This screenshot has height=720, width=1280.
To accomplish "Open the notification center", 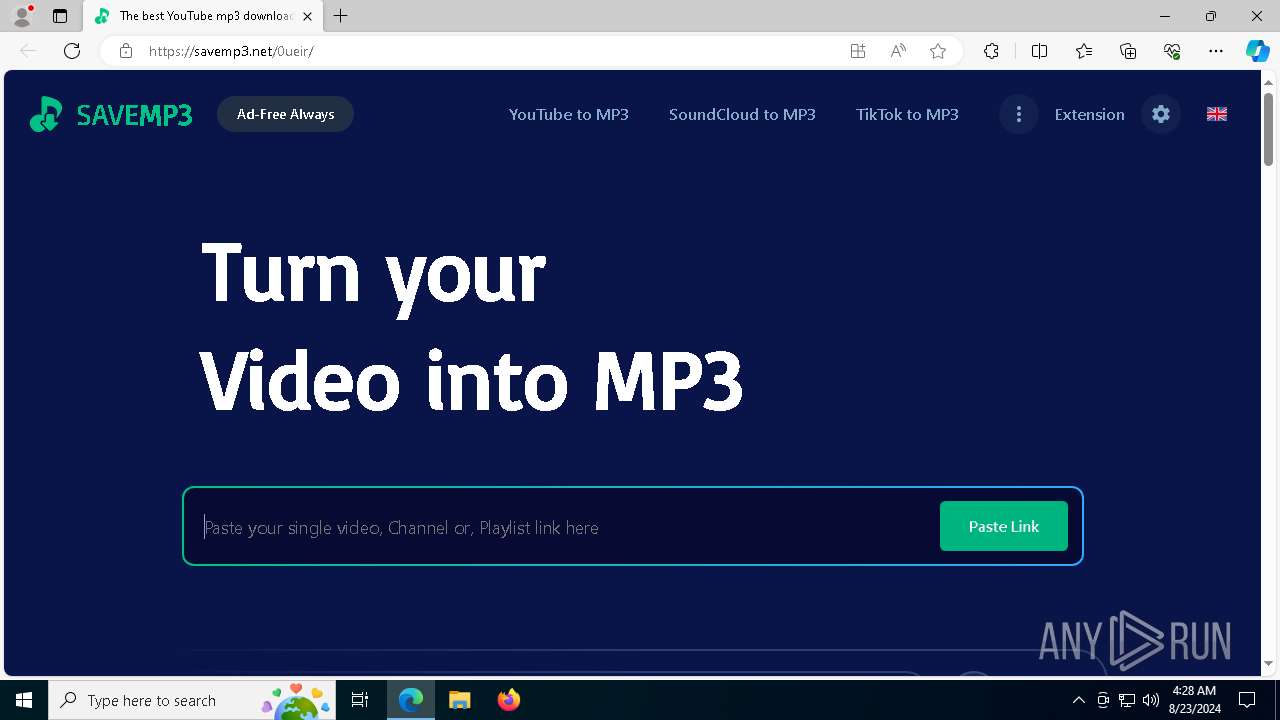I will click(x=1247, y=700).
